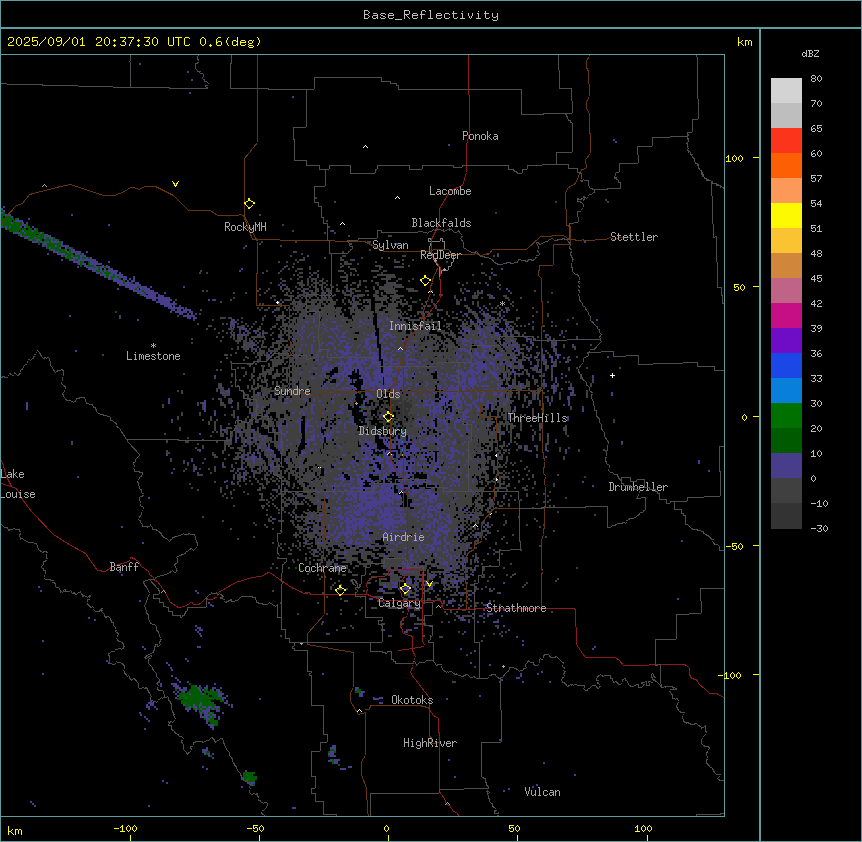
Task: Click the Stettler city label
Action: click(x=634, y=237)
